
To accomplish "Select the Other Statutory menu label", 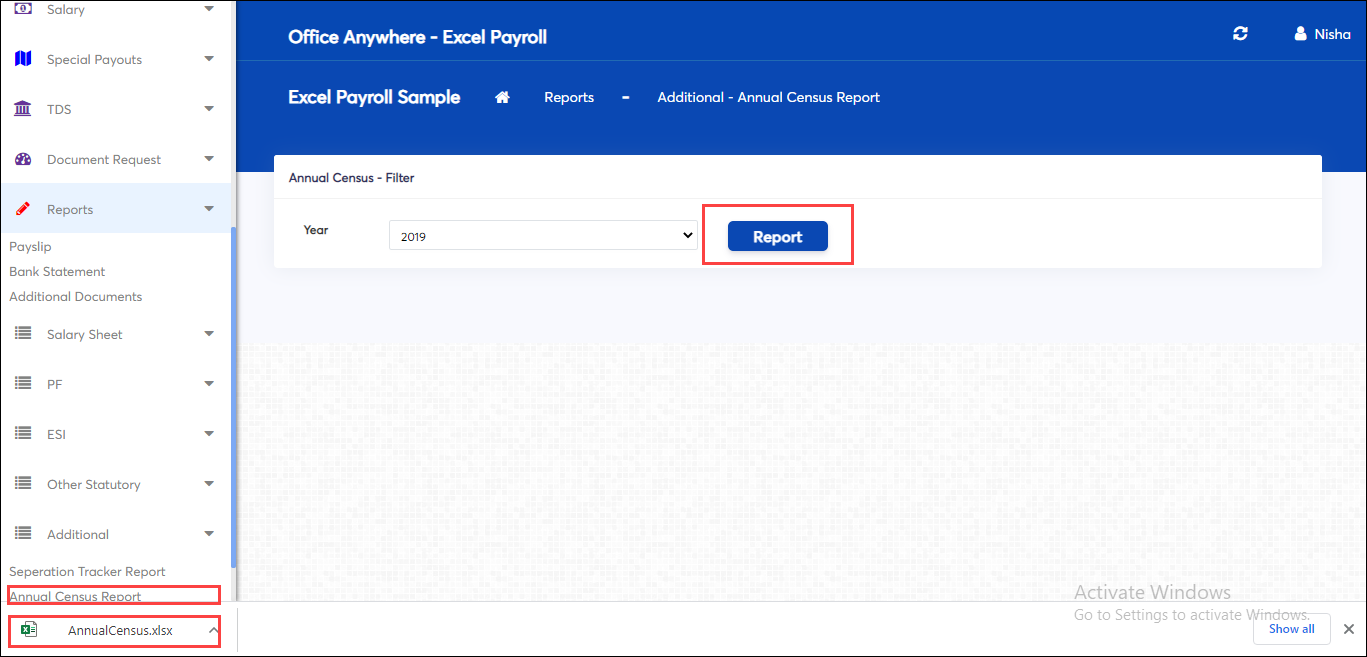I will point(94,484).
